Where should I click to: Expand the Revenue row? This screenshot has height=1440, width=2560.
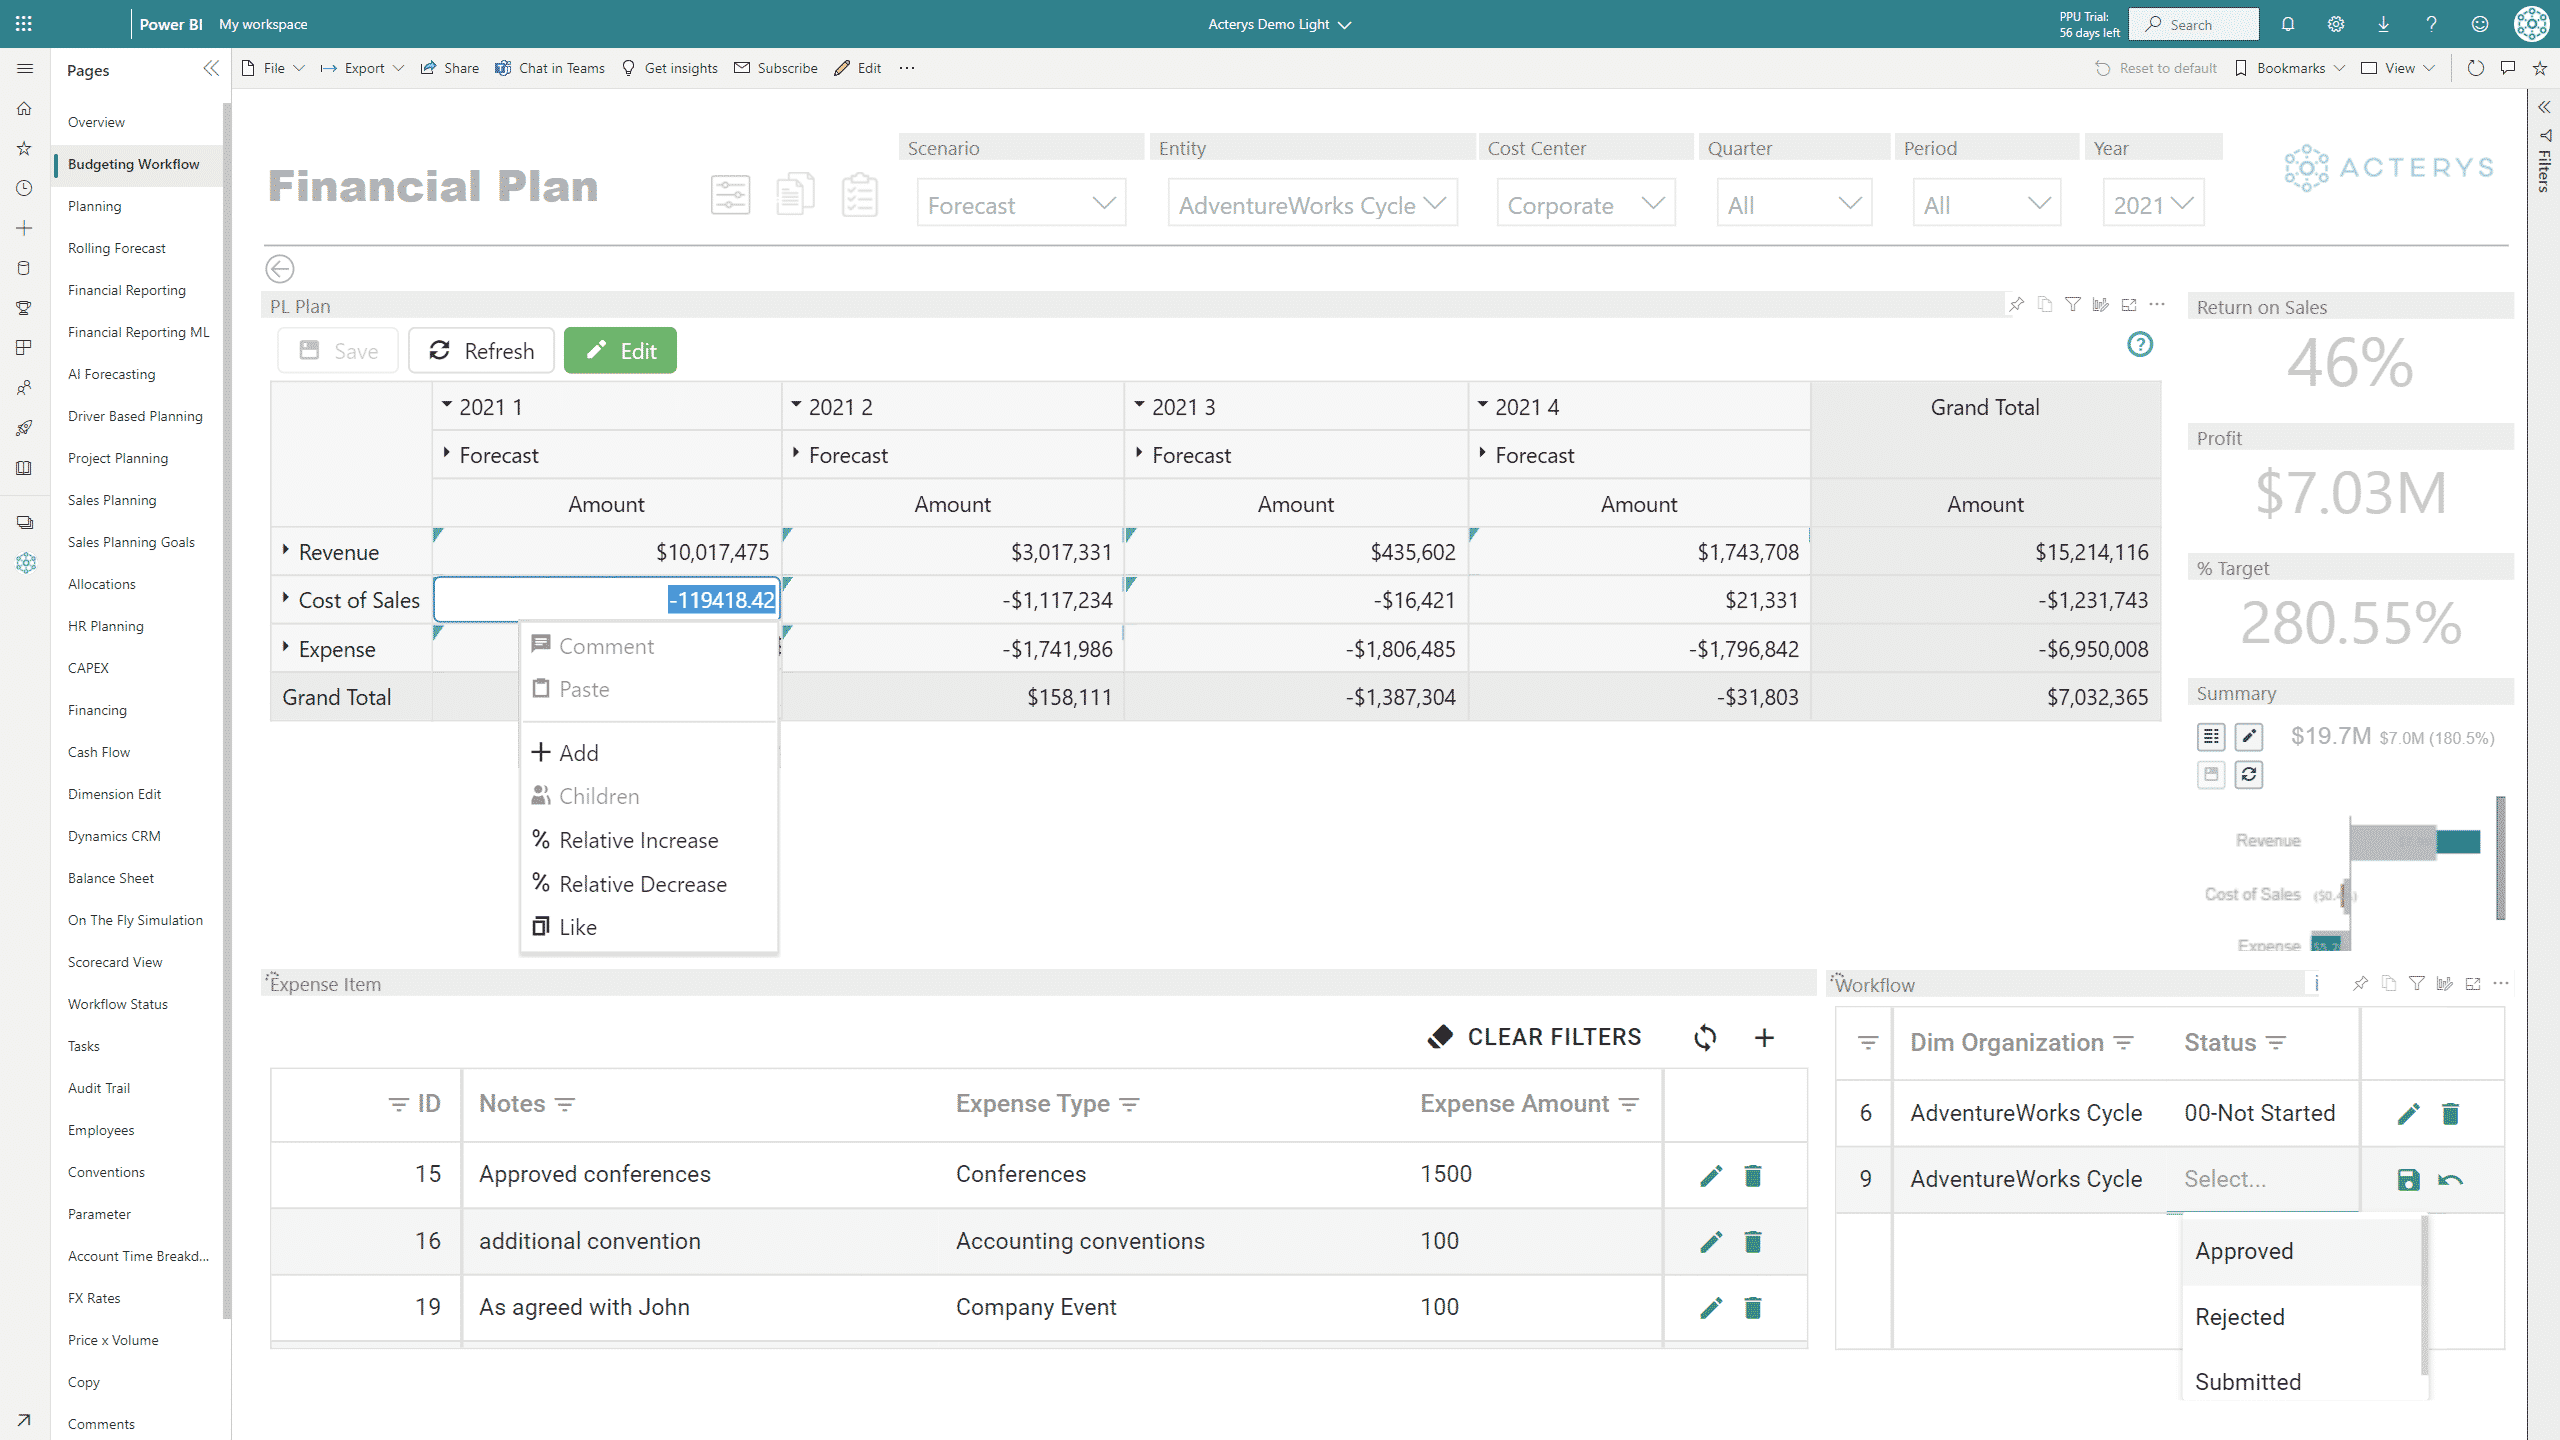[286, 550]
